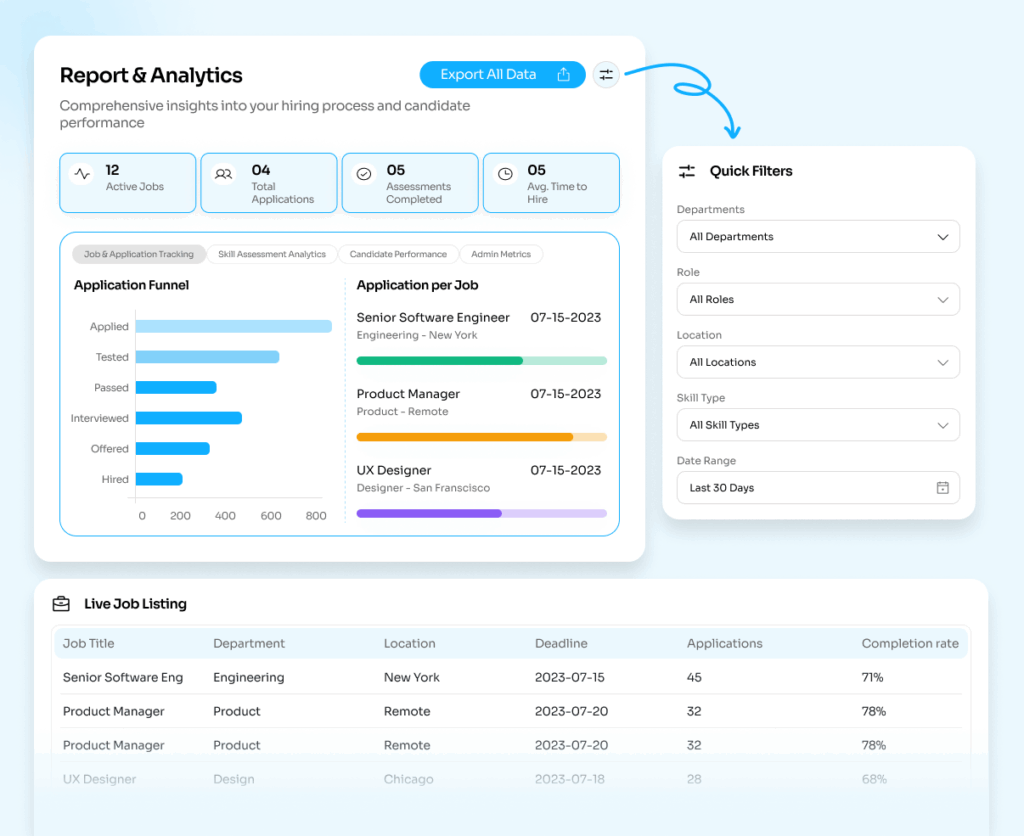Click the Assessments Completed checkmark icon
The image size is (1024, 836).
point(364,174)
